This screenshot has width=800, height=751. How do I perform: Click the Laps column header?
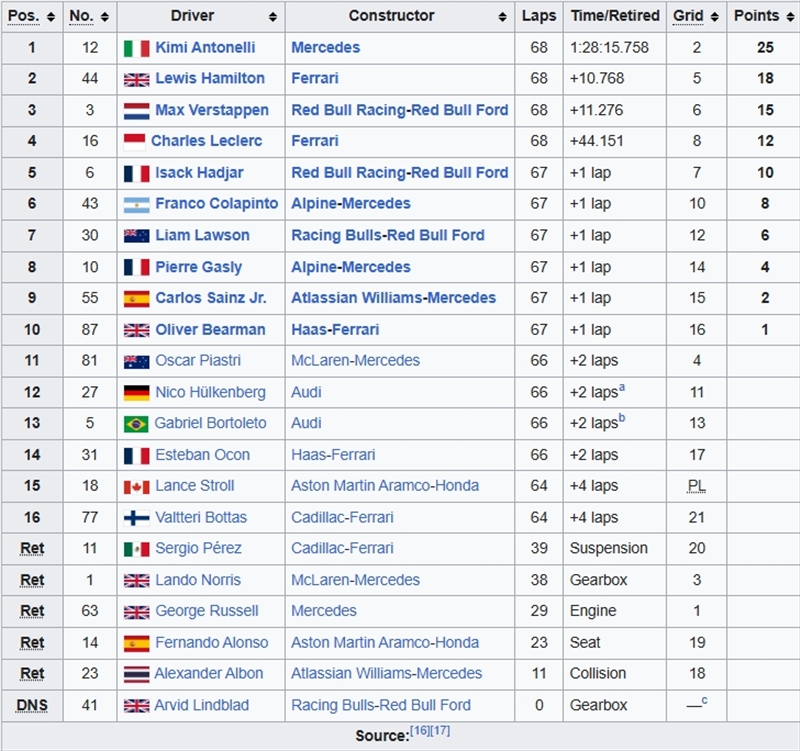pyautogui.click(x=539, y=16)
